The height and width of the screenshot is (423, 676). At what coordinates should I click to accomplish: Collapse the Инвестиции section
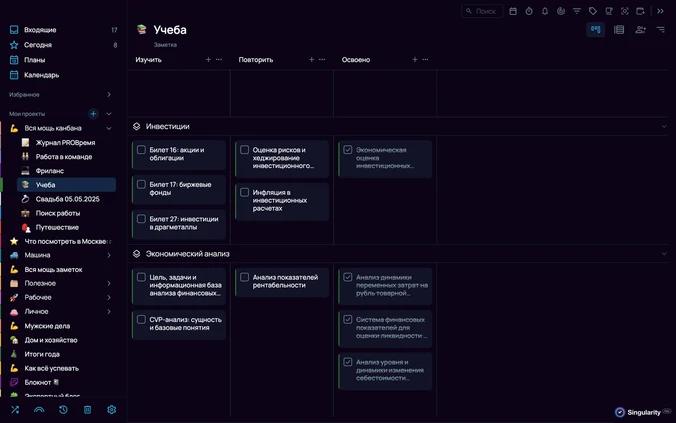(664, 126)
